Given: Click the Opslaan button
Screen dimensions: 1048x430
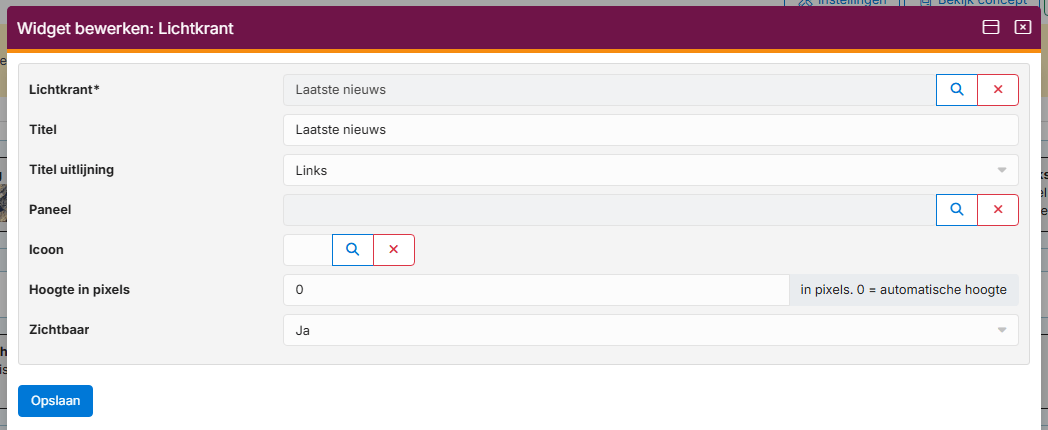Looking at the screenshot, I should pos(55,400).
